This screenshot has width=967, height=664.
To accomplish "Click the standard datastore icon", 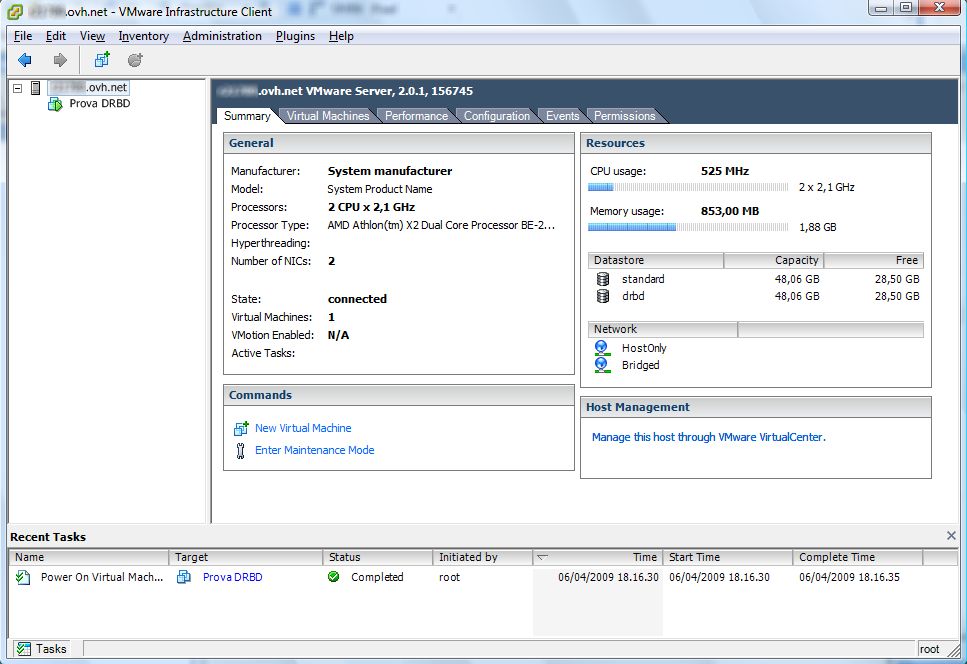I will [x=603, y=279].
